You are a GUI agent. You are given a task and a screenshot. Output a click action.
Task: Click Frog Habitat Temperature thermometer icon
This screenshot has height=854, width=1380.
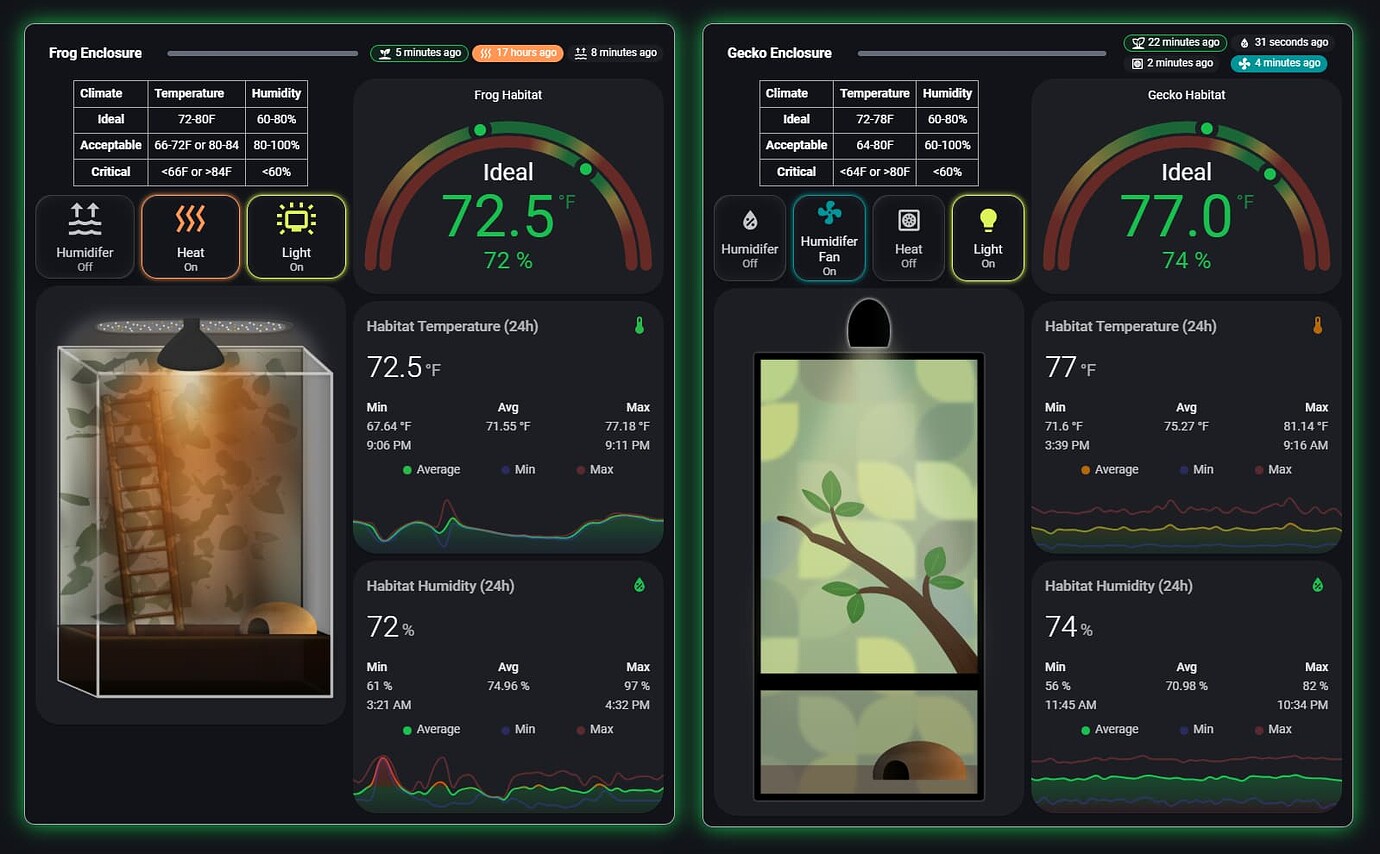639,325
